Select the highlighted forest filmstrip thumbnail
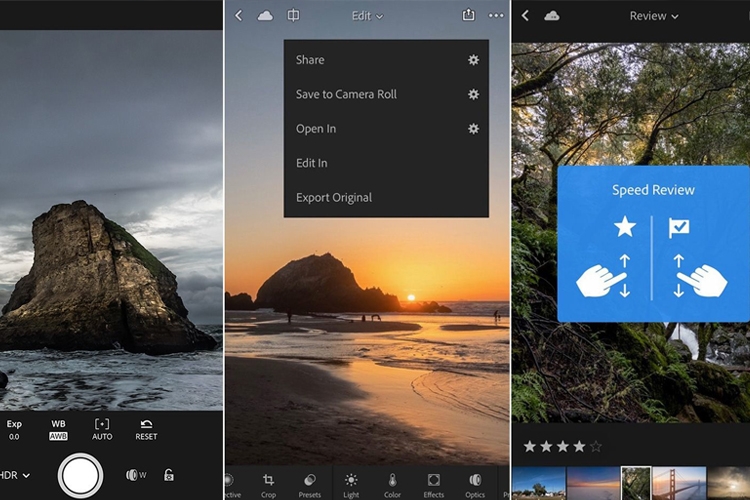Screen dimensions: 750x500 pyautogui.click(x=636, y=483)
